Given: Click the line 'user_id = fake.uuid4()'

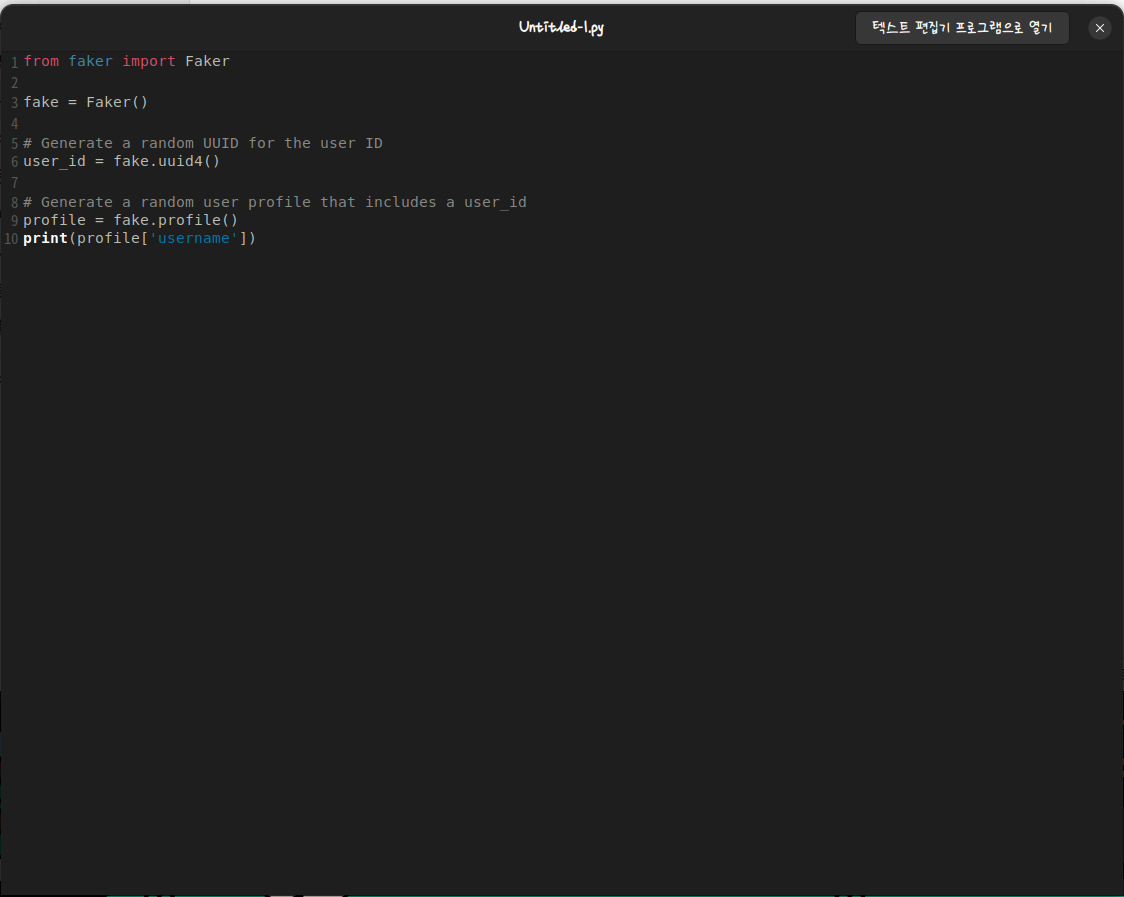Looking at the screenshot, I should click(121, 161).
